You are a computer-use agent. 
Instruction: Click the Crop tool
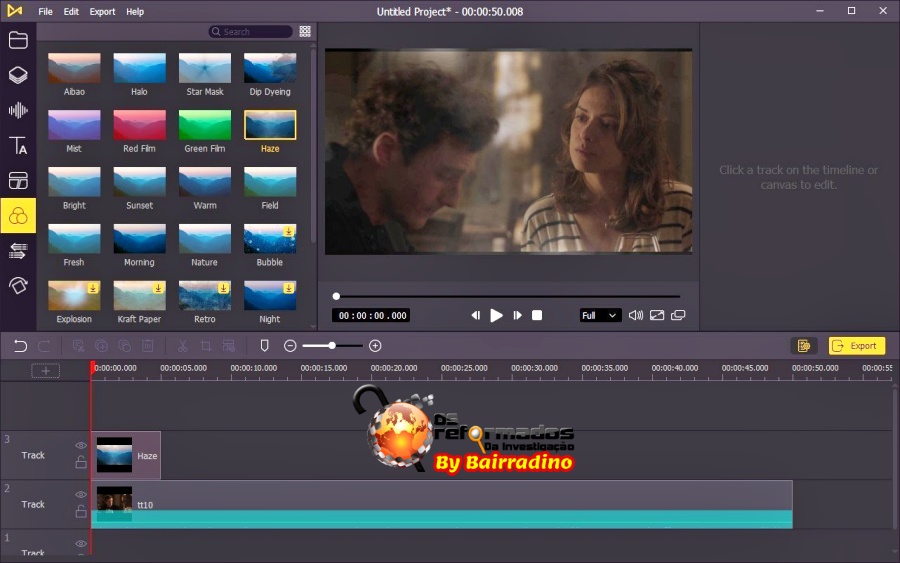click(205, 346)
